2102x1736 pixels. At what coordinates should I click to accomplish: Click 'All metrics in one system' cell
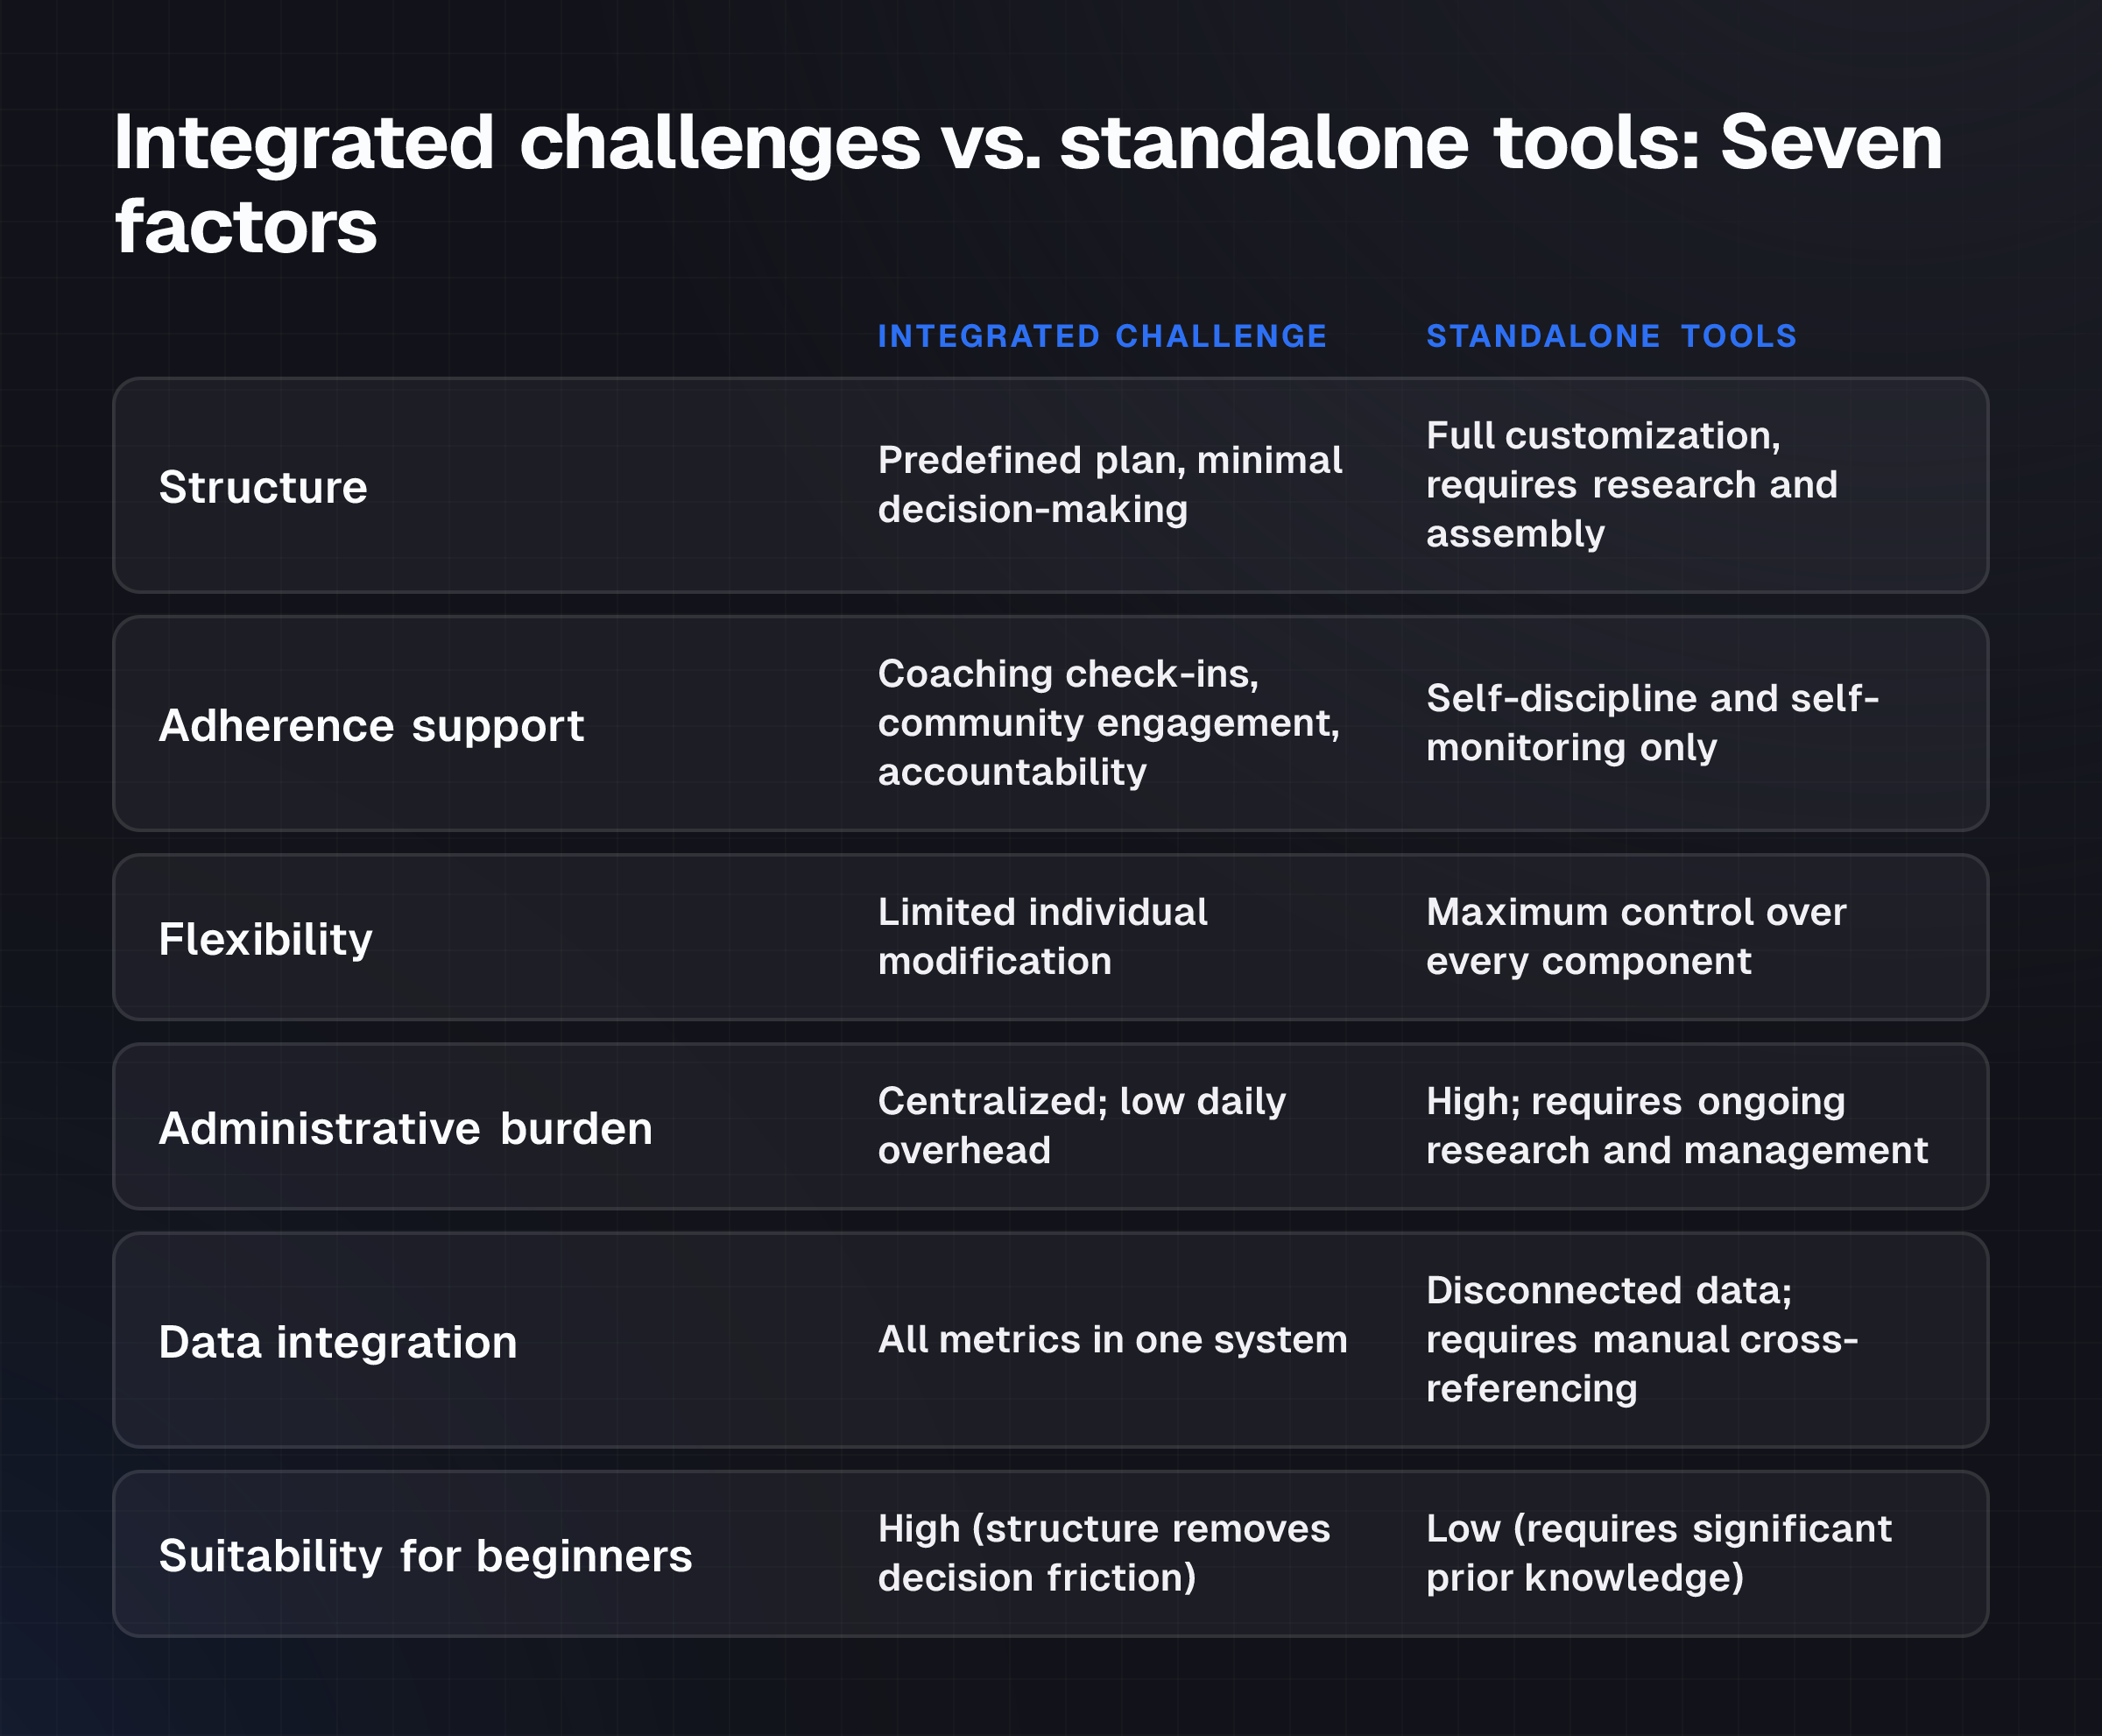(1112, 1340)
